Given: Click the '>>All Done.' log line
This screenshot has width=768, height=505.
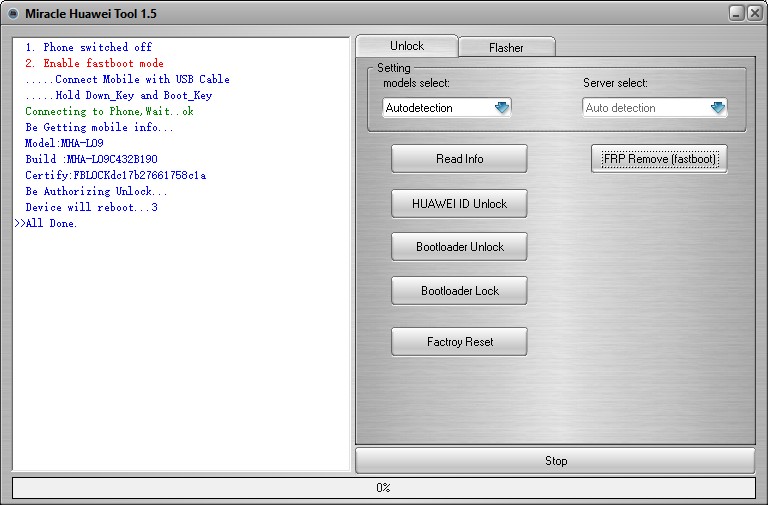Looking at the screenshot, I should point(46,223).
